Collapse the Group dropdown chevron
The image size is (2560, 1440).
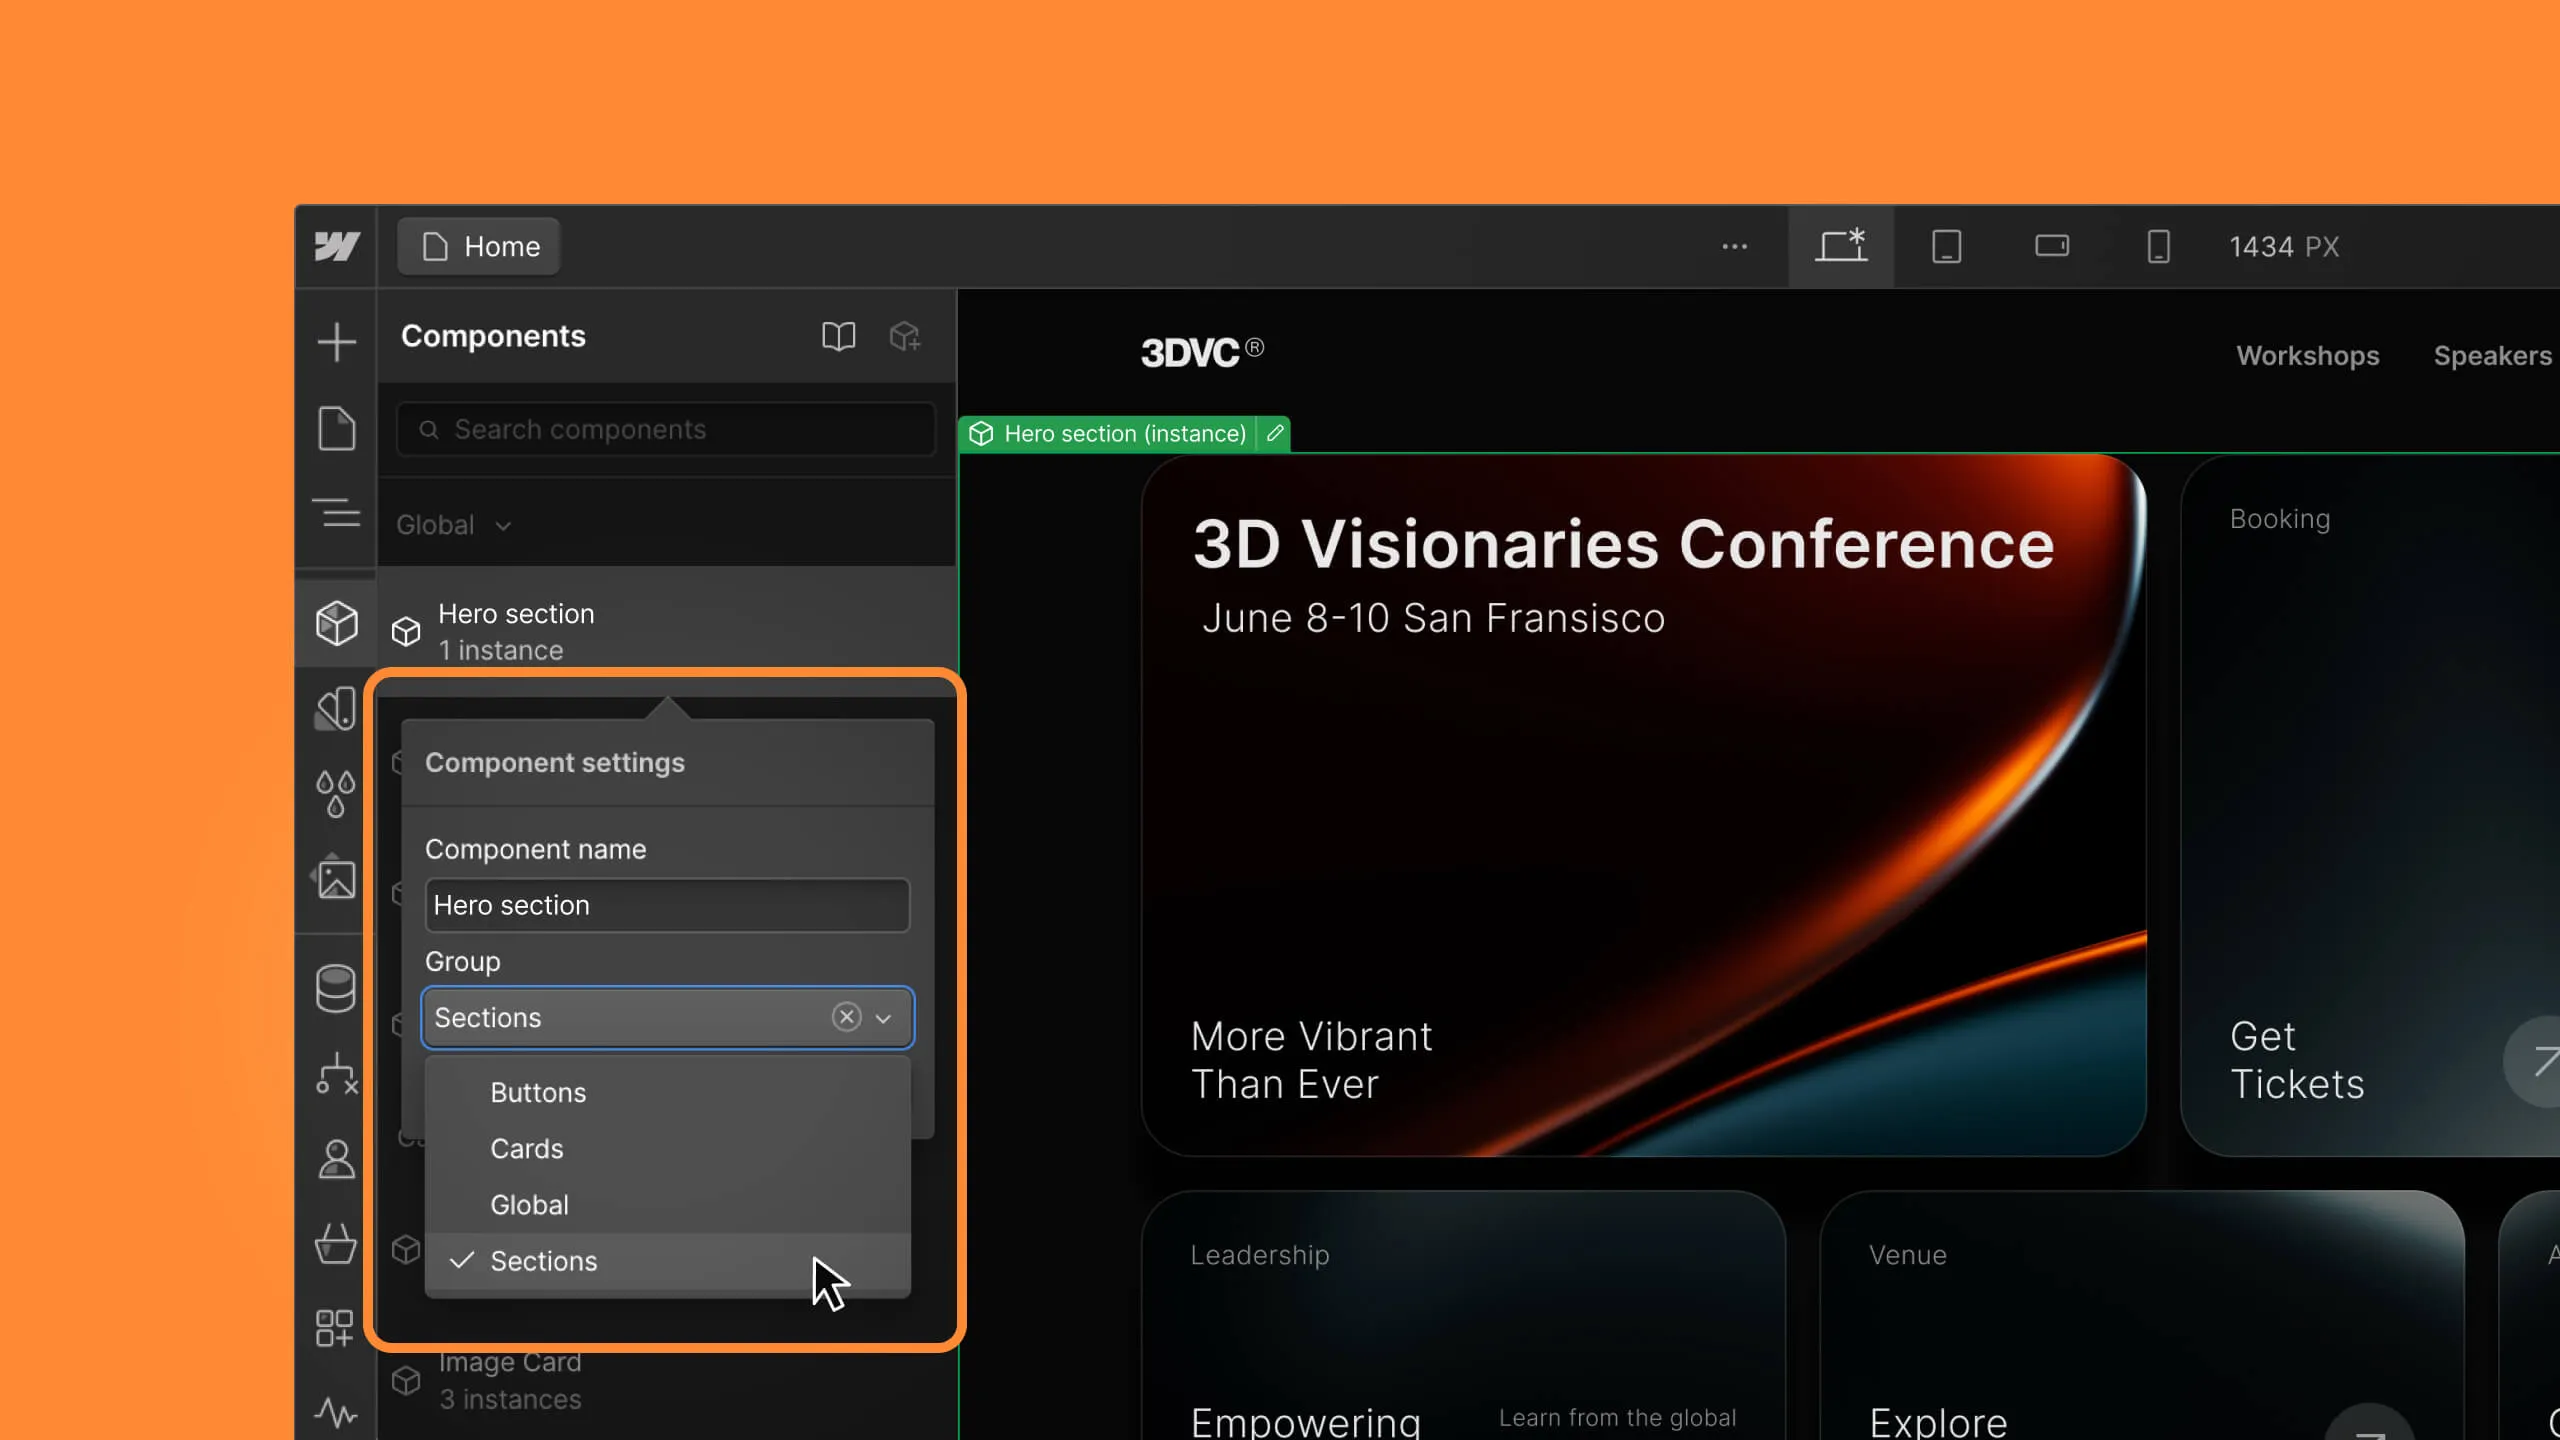click(883, 1018)
